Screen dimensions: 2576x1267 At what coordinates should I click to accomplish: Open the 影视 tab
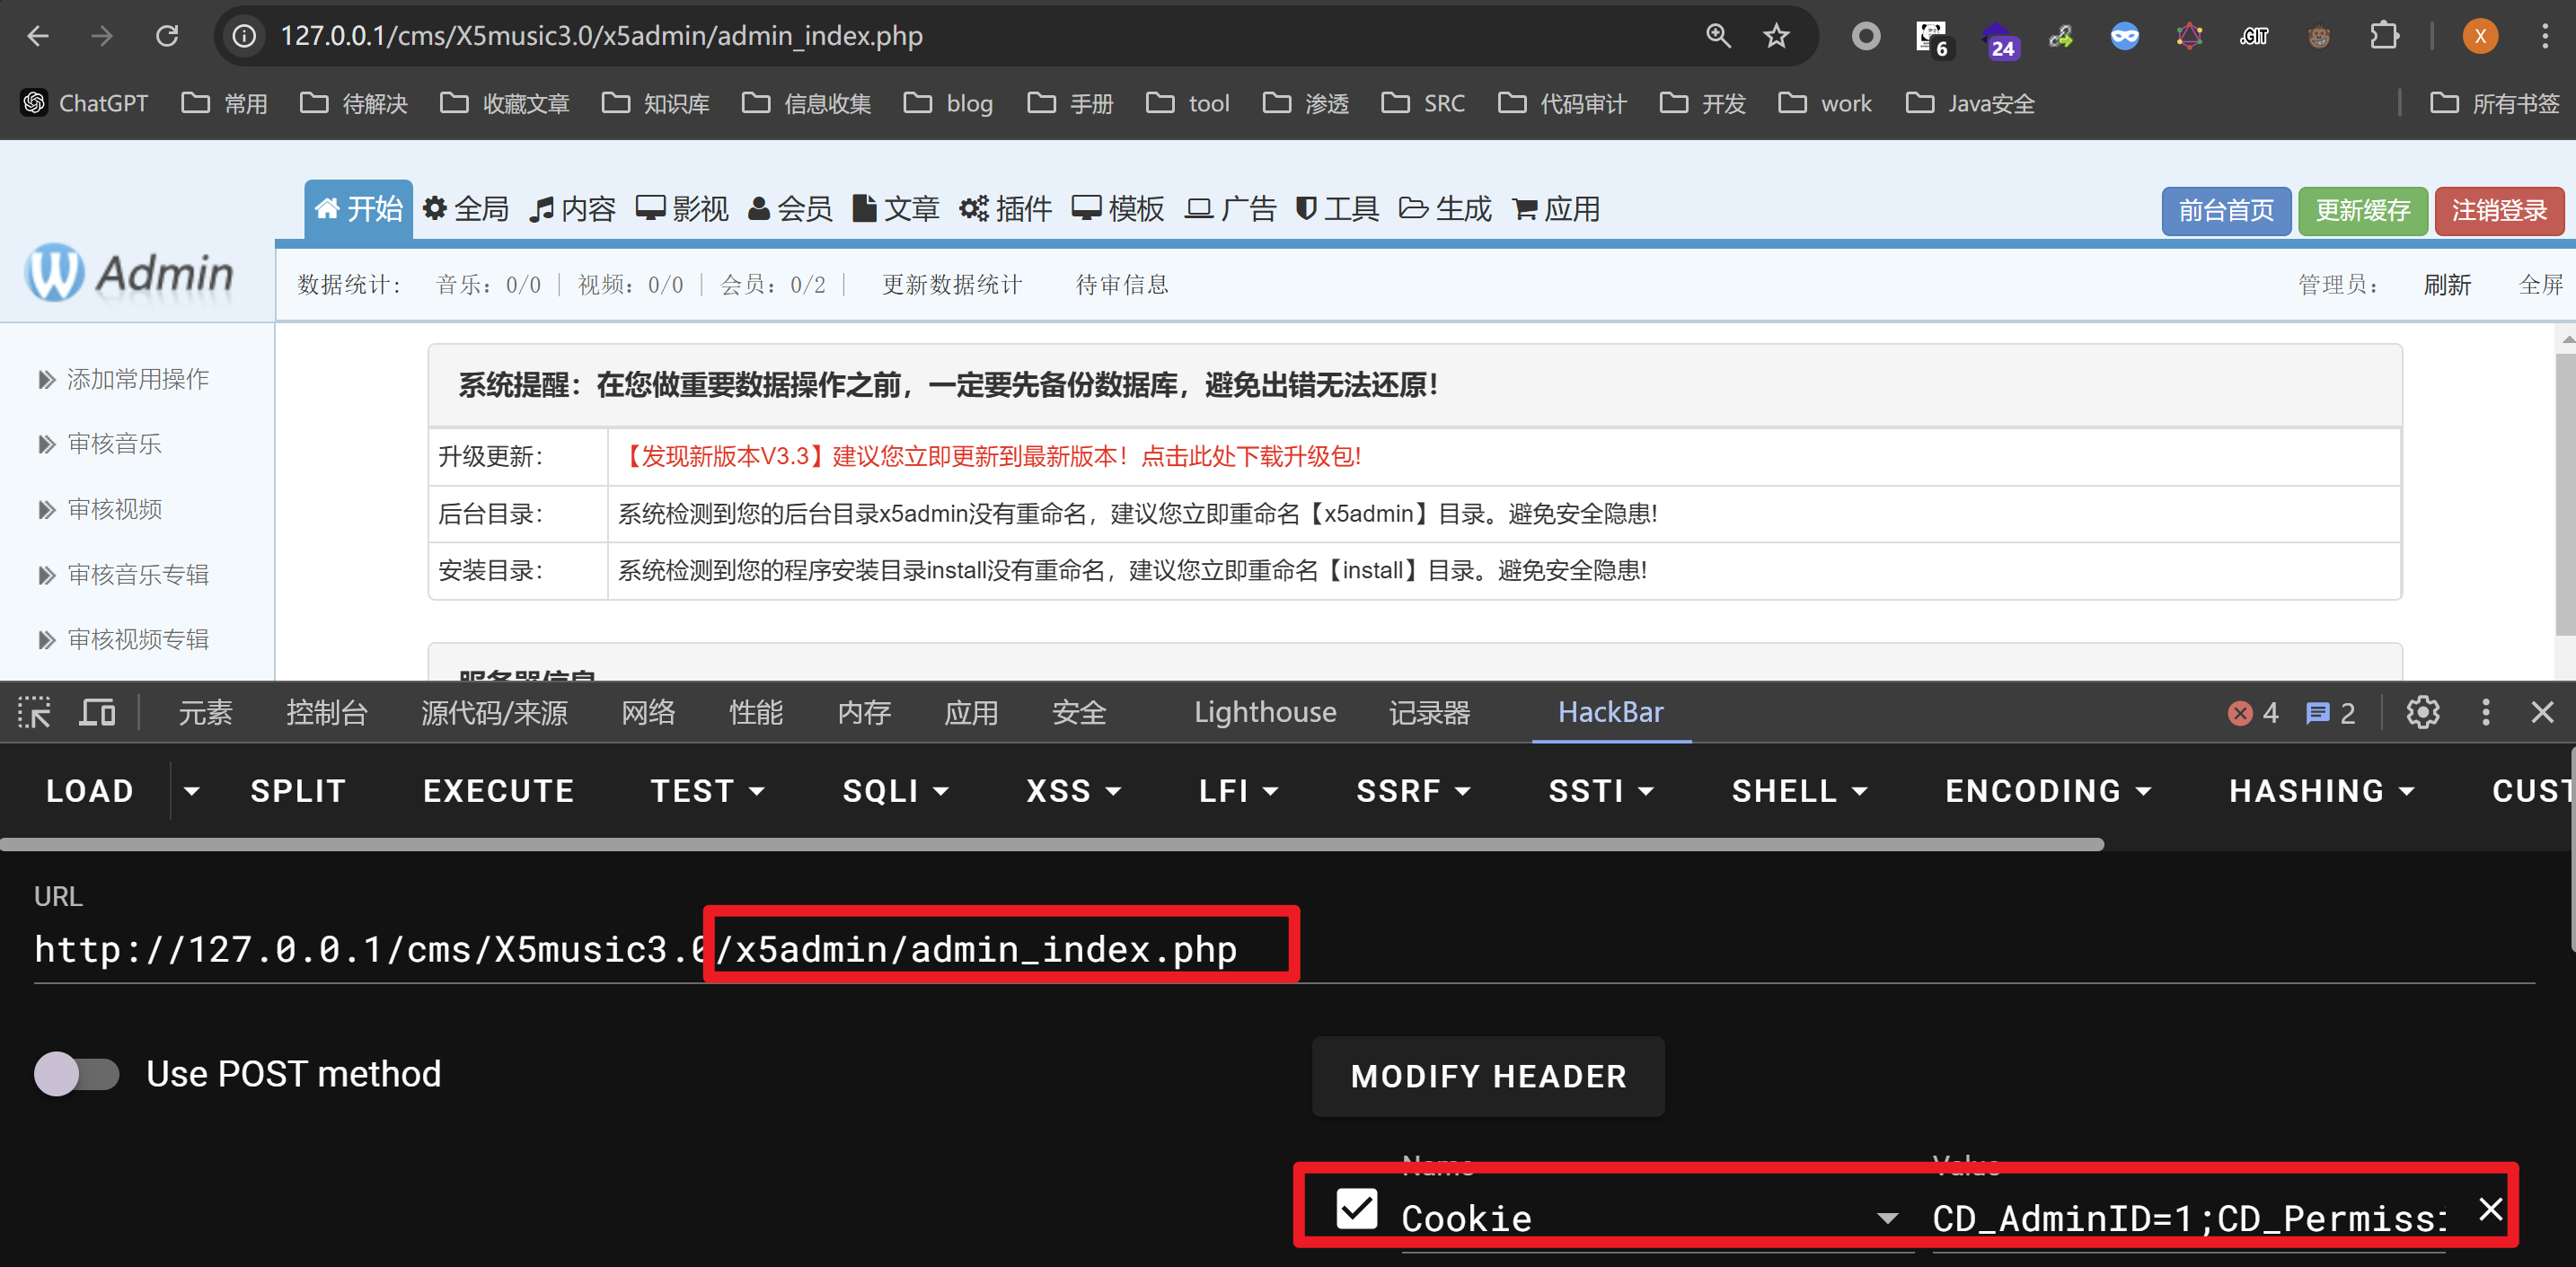[x=682, y=209]
